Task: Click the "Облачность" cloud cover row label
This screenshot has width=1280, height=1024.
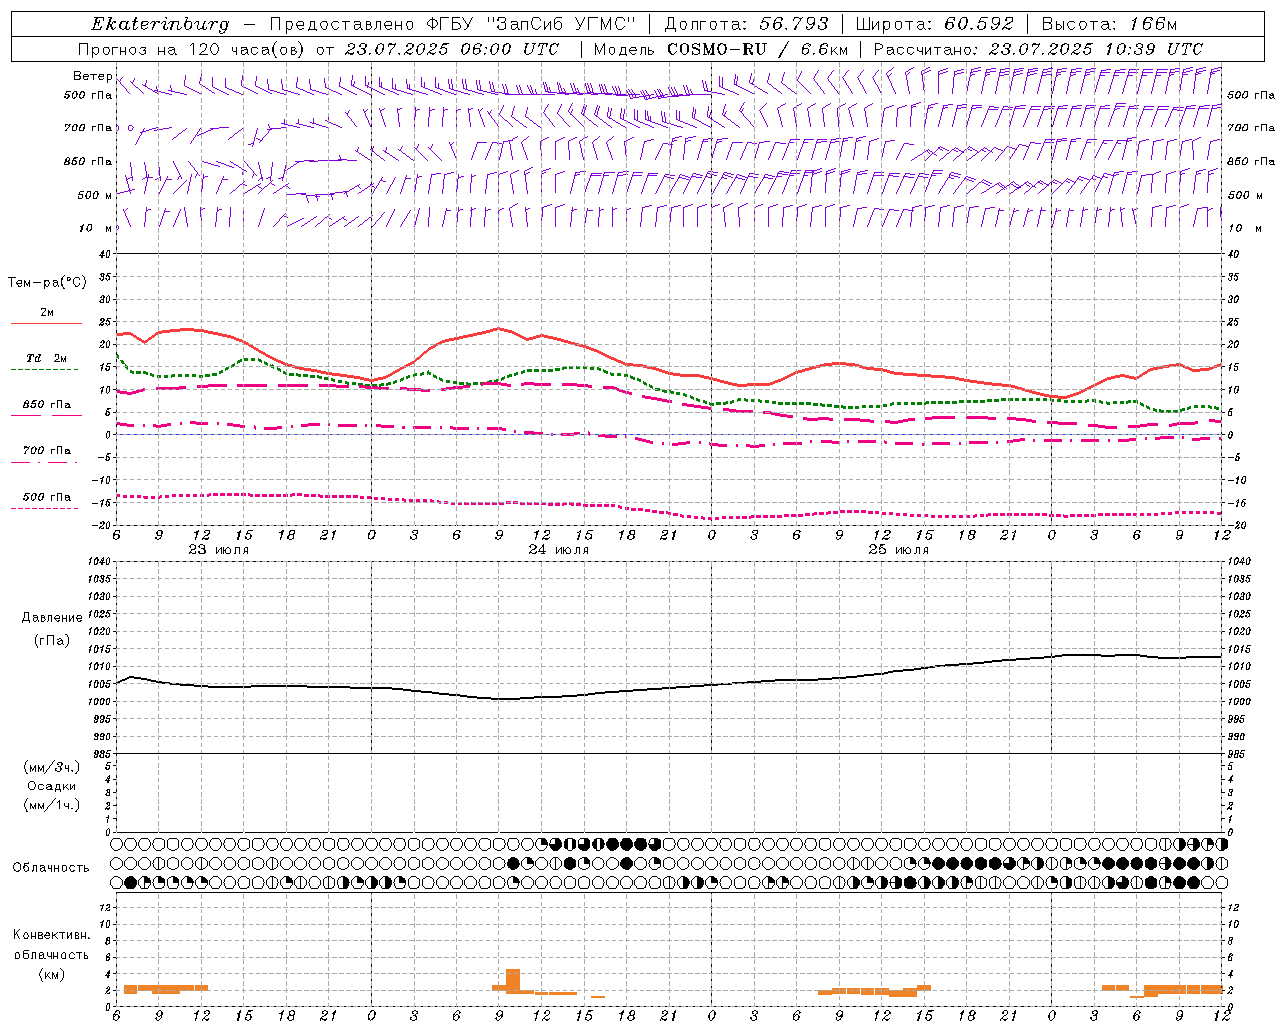Action: (51, 868)
